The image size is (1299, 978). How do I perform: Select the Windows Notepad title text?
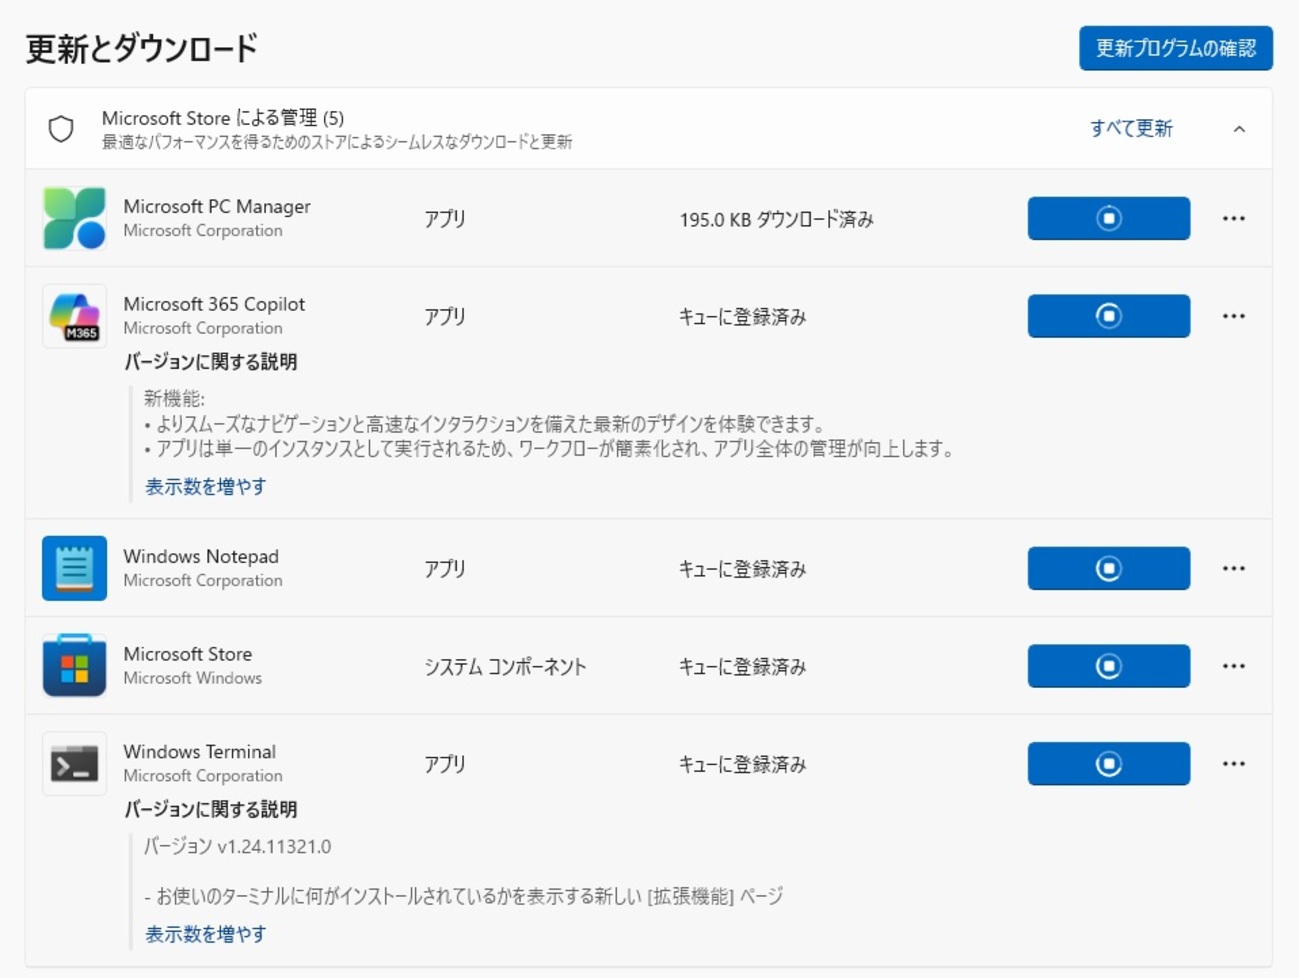(201, 556)
